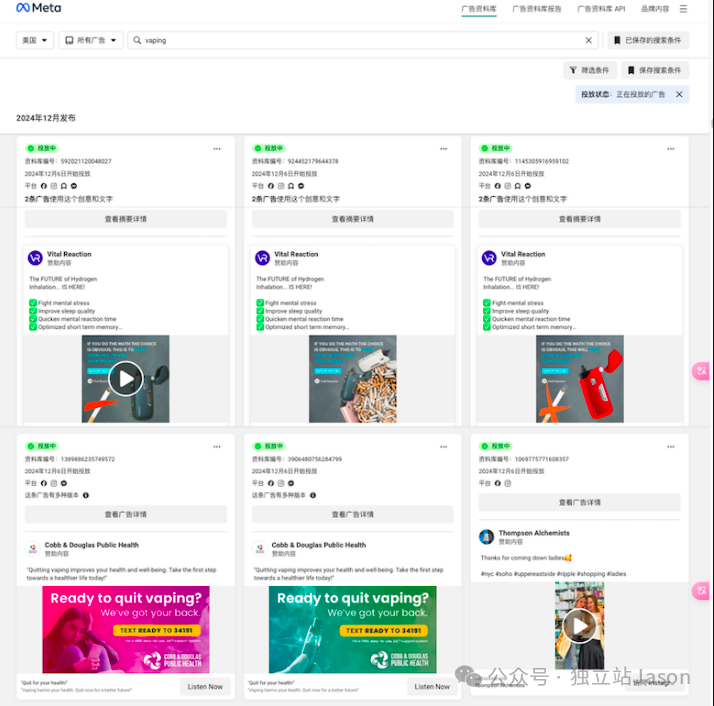Open the three-dot menu on ad 3906480756284799
Screen dimensions: 714x706
point(444,447)
